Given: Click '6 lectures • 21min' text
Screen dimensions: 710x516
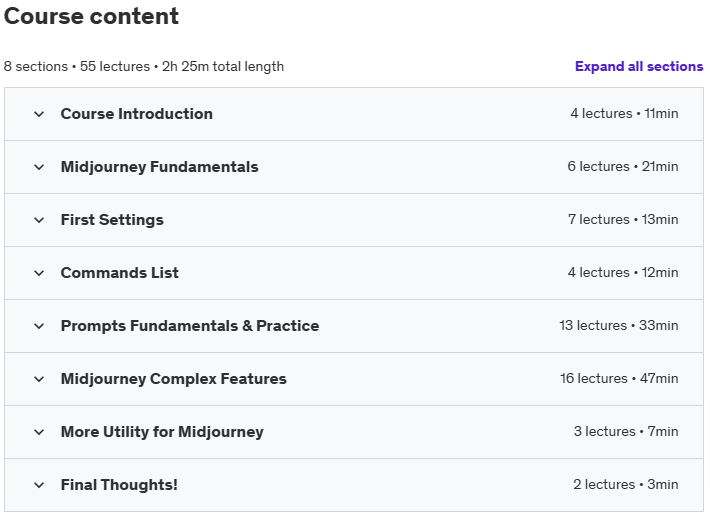Looking at the screenshot, I should tap(623, 166).
